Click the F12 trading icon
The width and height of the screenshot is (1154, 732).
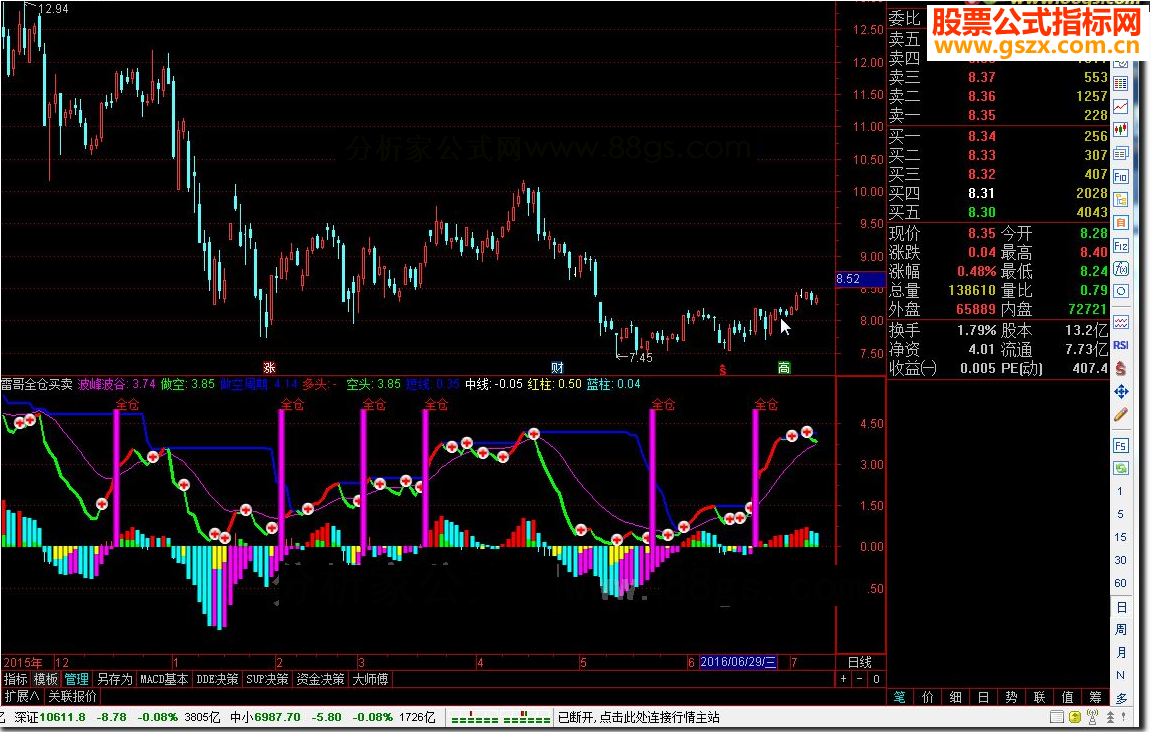[x=1121, y=245]
